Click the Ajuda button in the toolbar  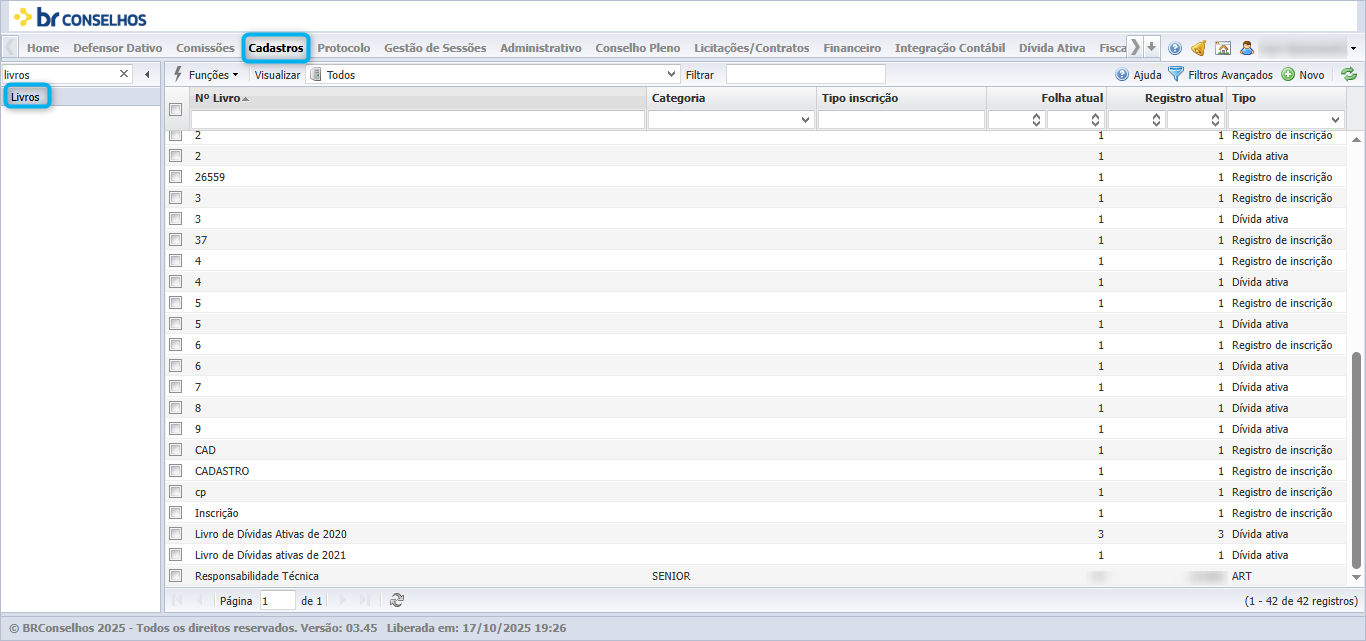pos(1139,75)
